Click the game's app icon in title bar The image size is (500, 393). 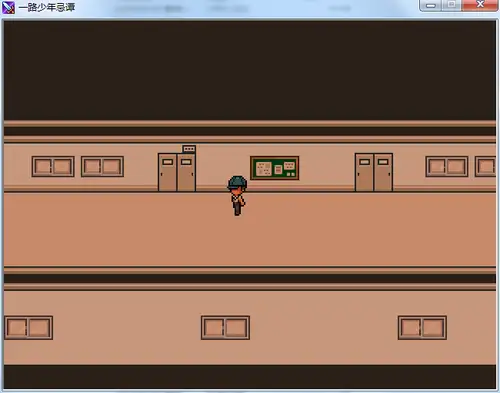tap(8, 7)
